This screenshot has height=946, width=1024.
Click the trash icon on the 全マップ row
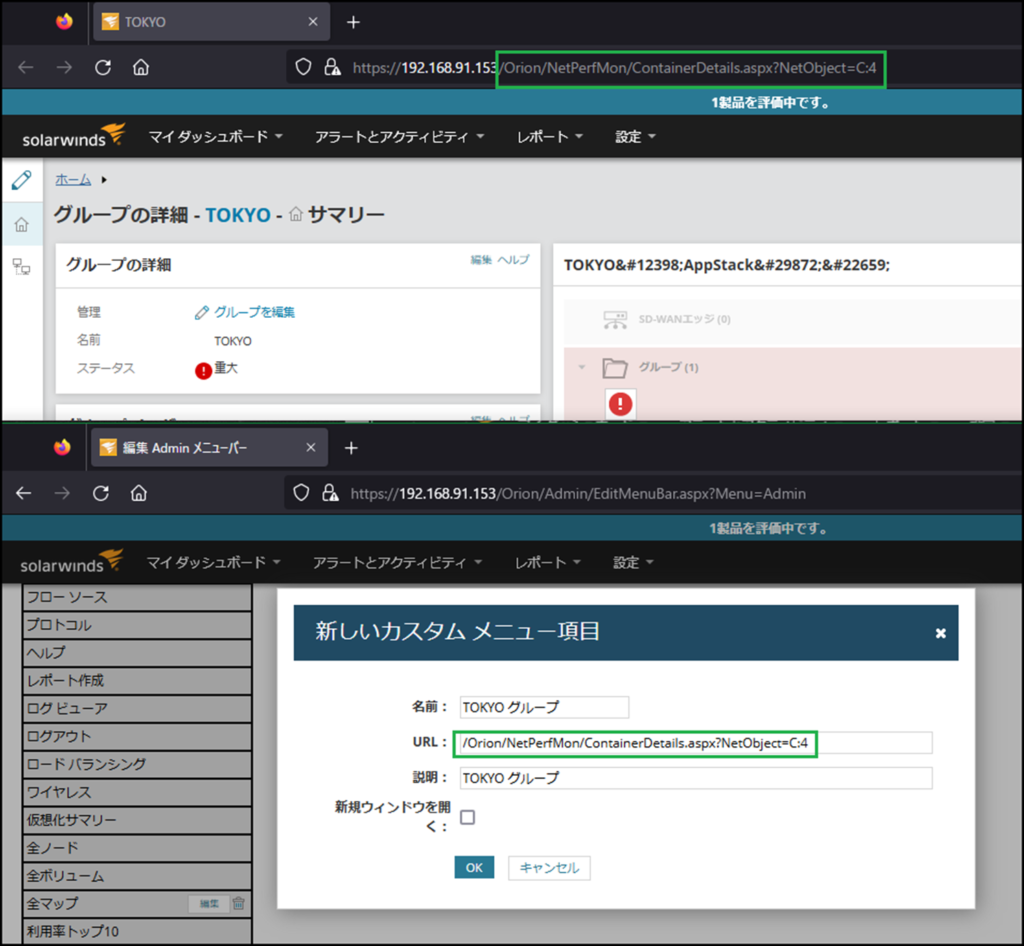pos(238,903)
